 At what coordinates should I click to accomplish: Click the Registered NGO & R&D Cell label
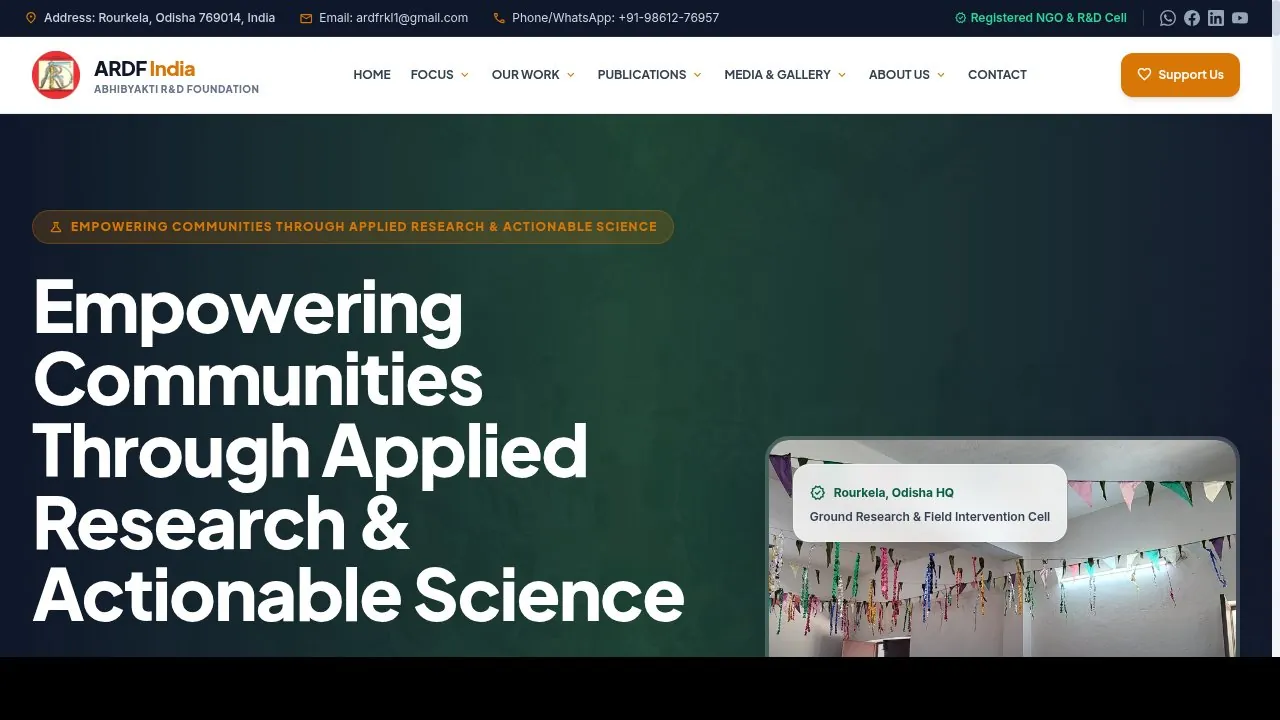[x=1048, y=18]
